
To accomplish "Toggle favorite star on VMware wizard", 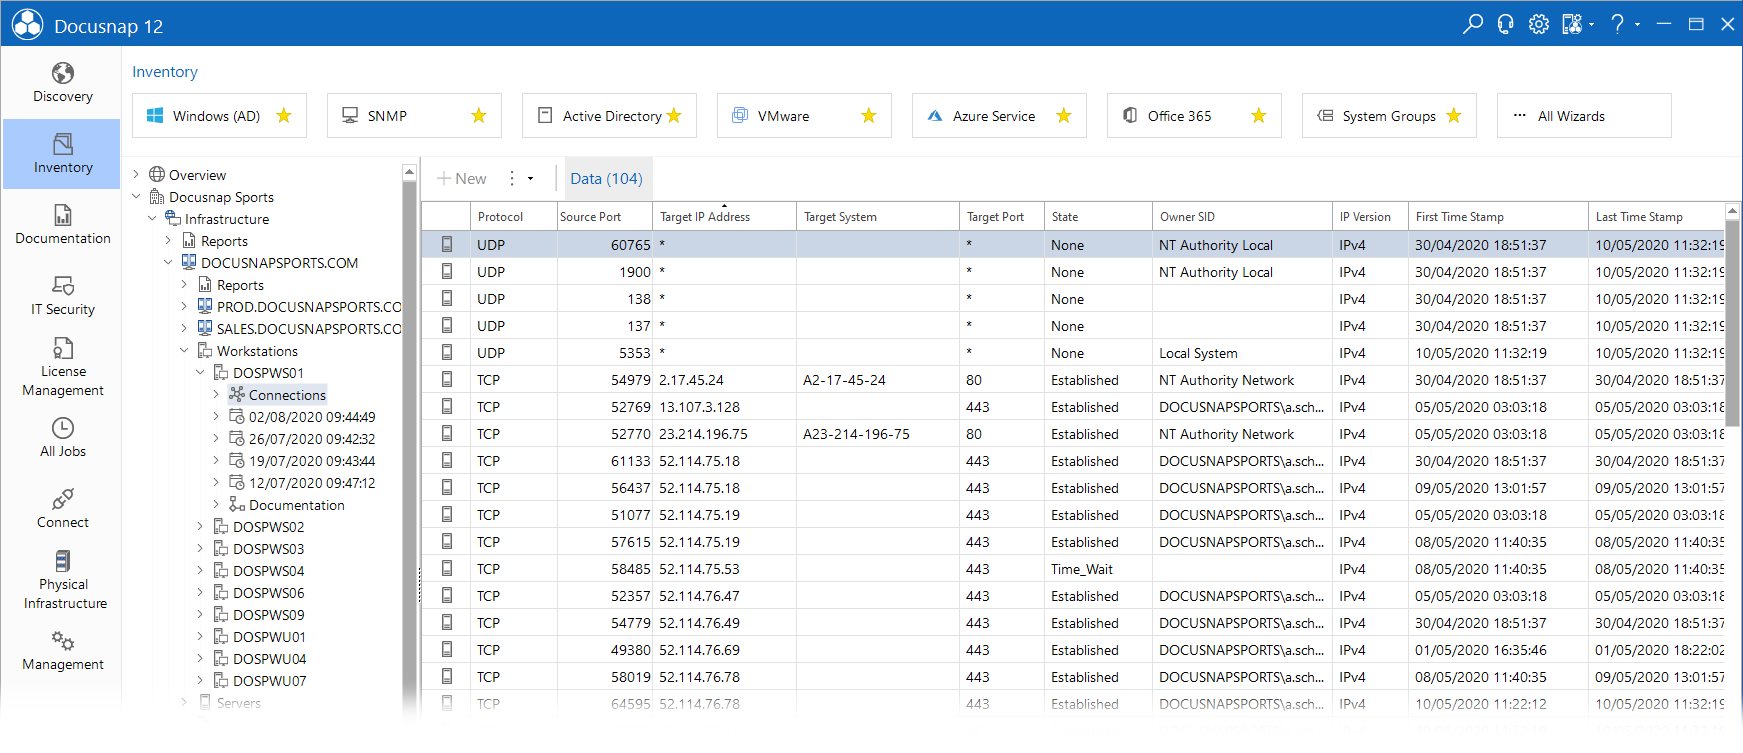I will (869, 116).
